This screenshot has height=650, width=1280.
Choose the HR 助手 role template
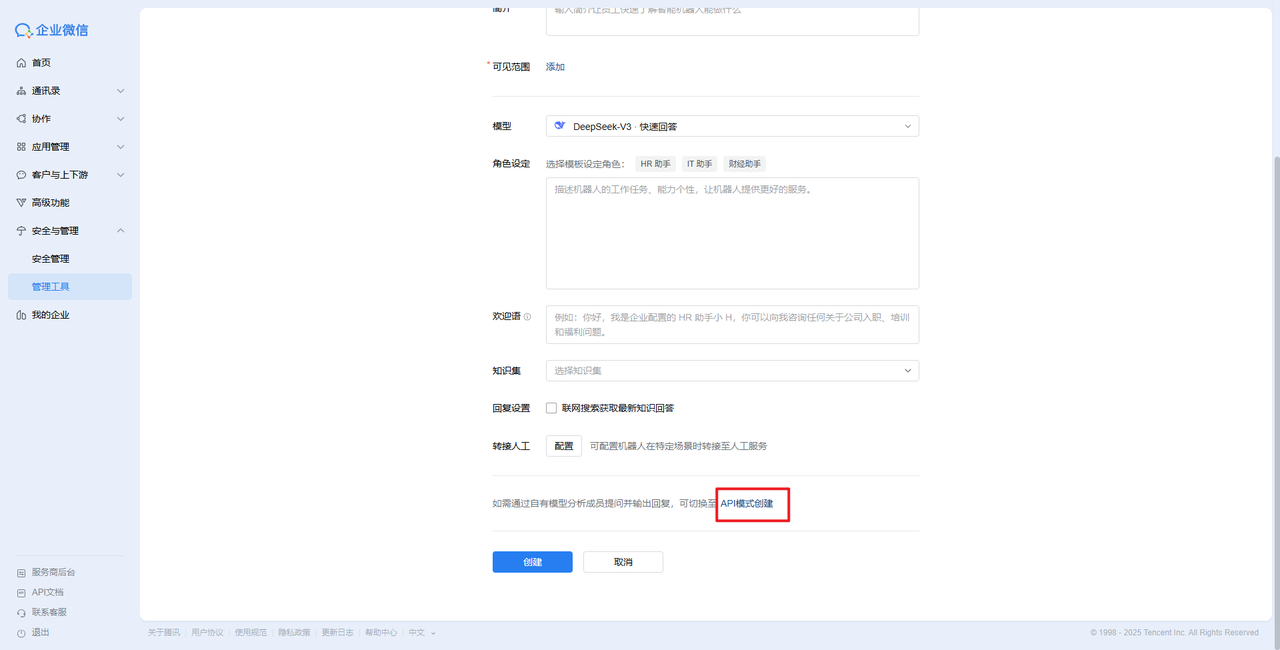coord(655,164)
